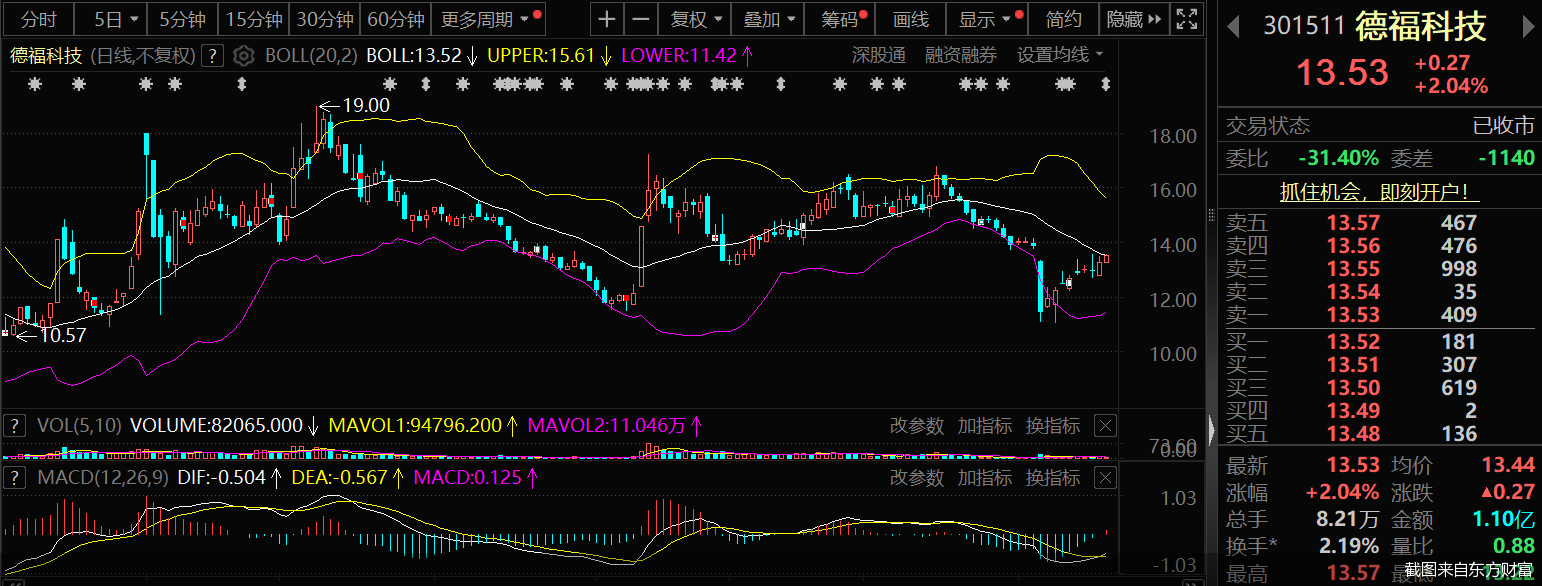Toggle the 简约 simple view mode
This screenshot has height=586, width=1542.
(x=1064, y=19)
